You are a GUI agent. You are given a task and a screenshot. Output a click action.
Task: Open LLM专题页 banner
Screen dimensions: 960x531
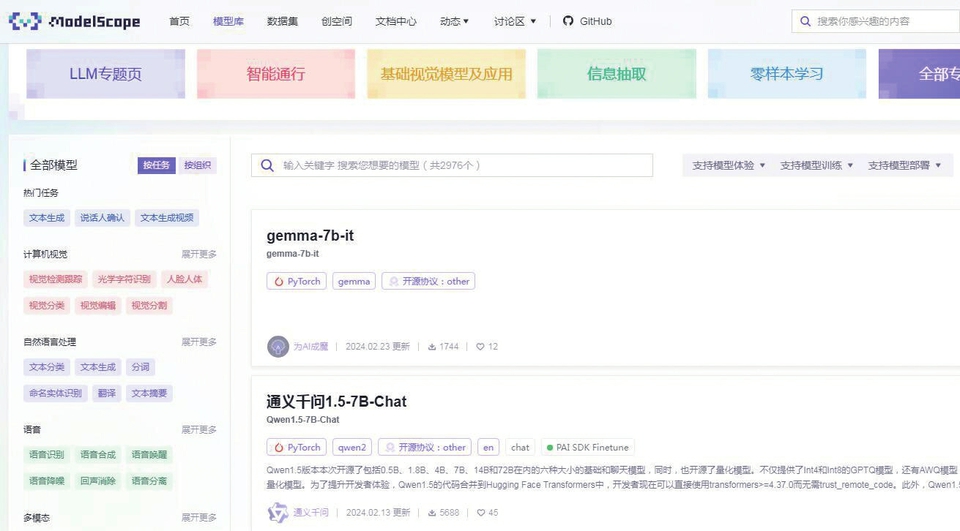tap(105, 74)
